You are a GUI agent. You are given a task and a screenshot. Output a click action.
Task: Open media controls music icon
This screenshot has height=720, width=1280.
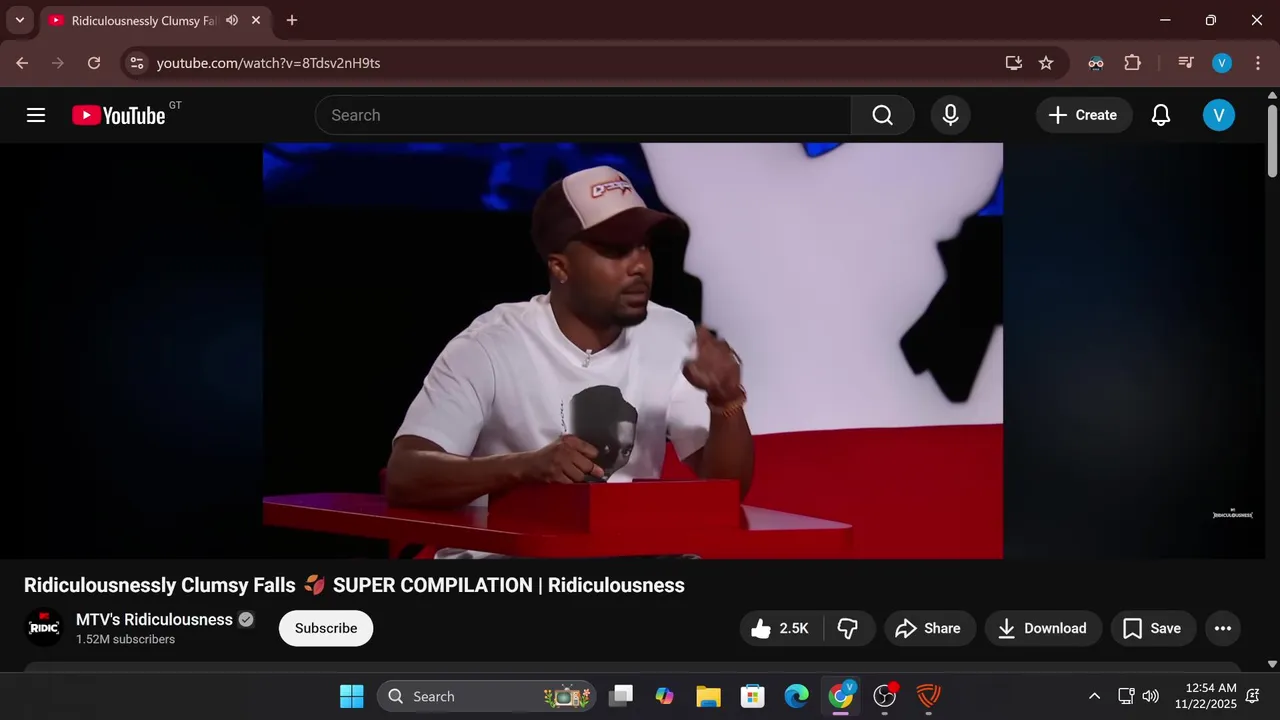point(1186,63)
